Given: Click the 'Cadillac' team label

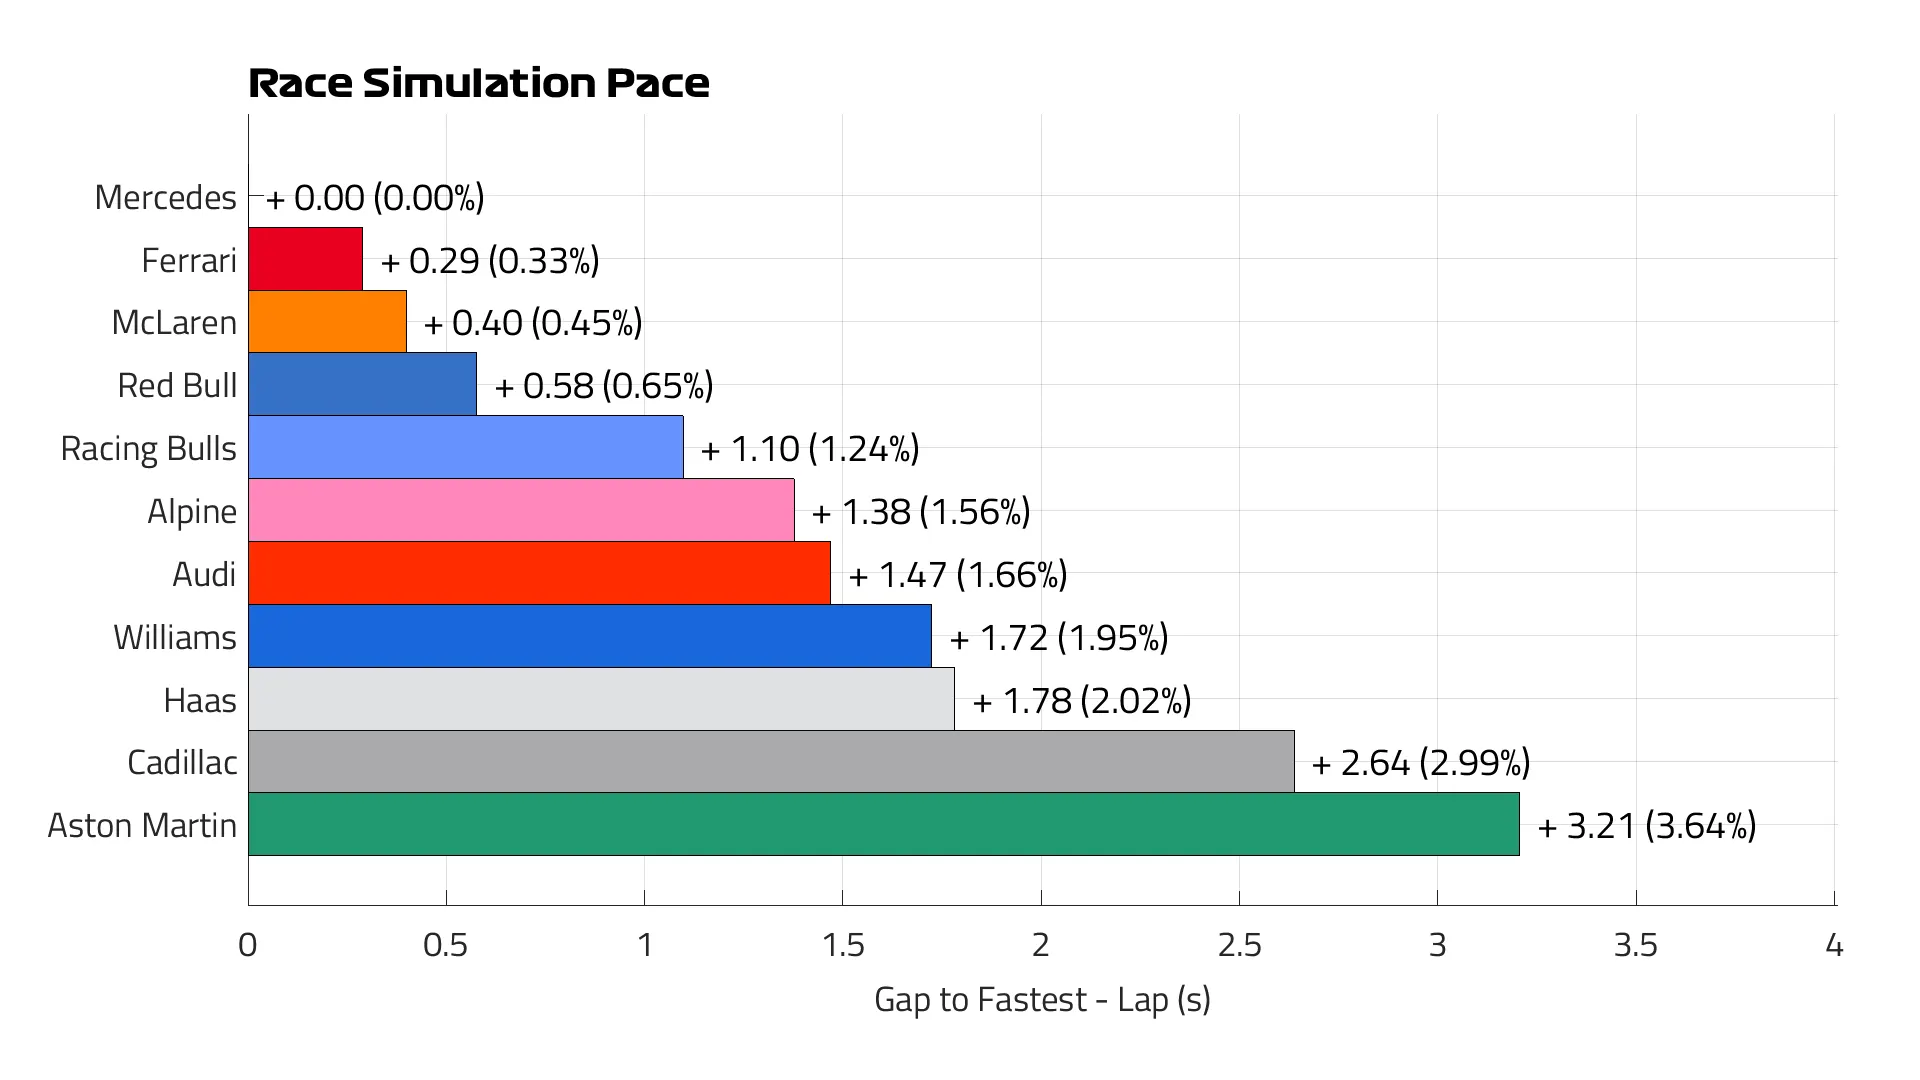Looking at the screenshot, I should pyautogui.click(x=183, y=763).
